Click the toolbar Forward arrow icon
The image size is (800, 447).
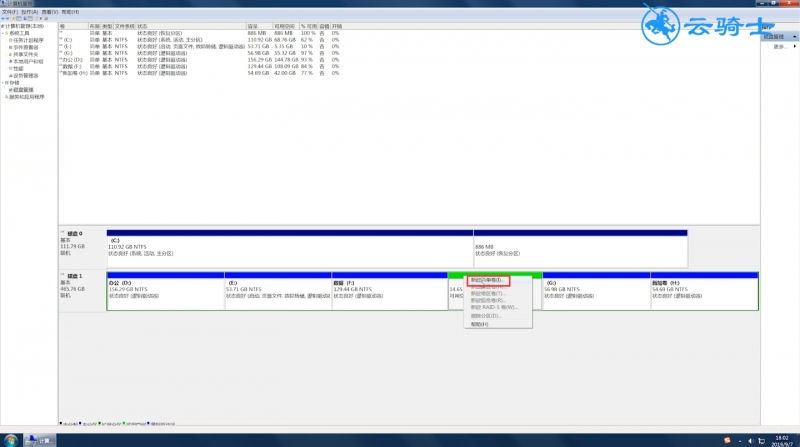point(8,18)
